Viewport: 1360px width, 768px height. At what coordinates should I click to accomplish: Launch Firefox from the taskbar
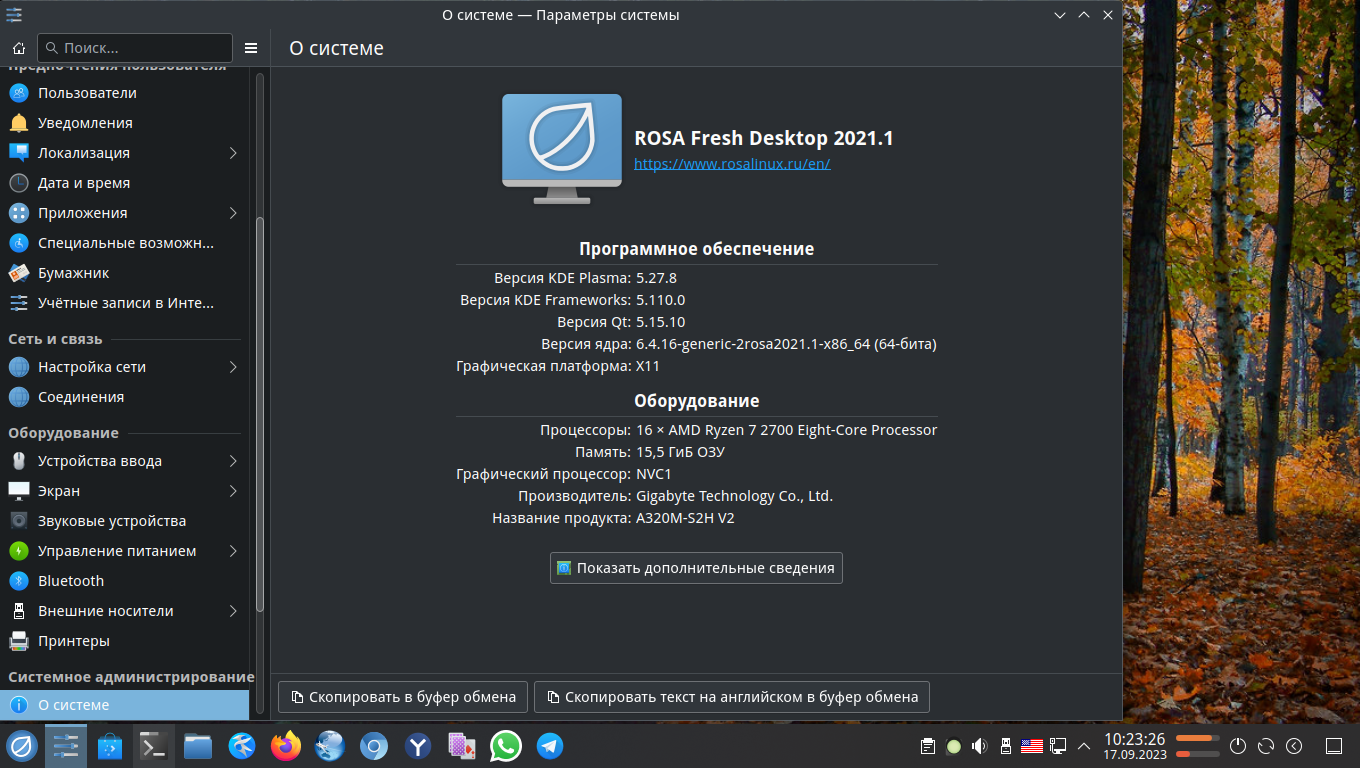point(286,746)
